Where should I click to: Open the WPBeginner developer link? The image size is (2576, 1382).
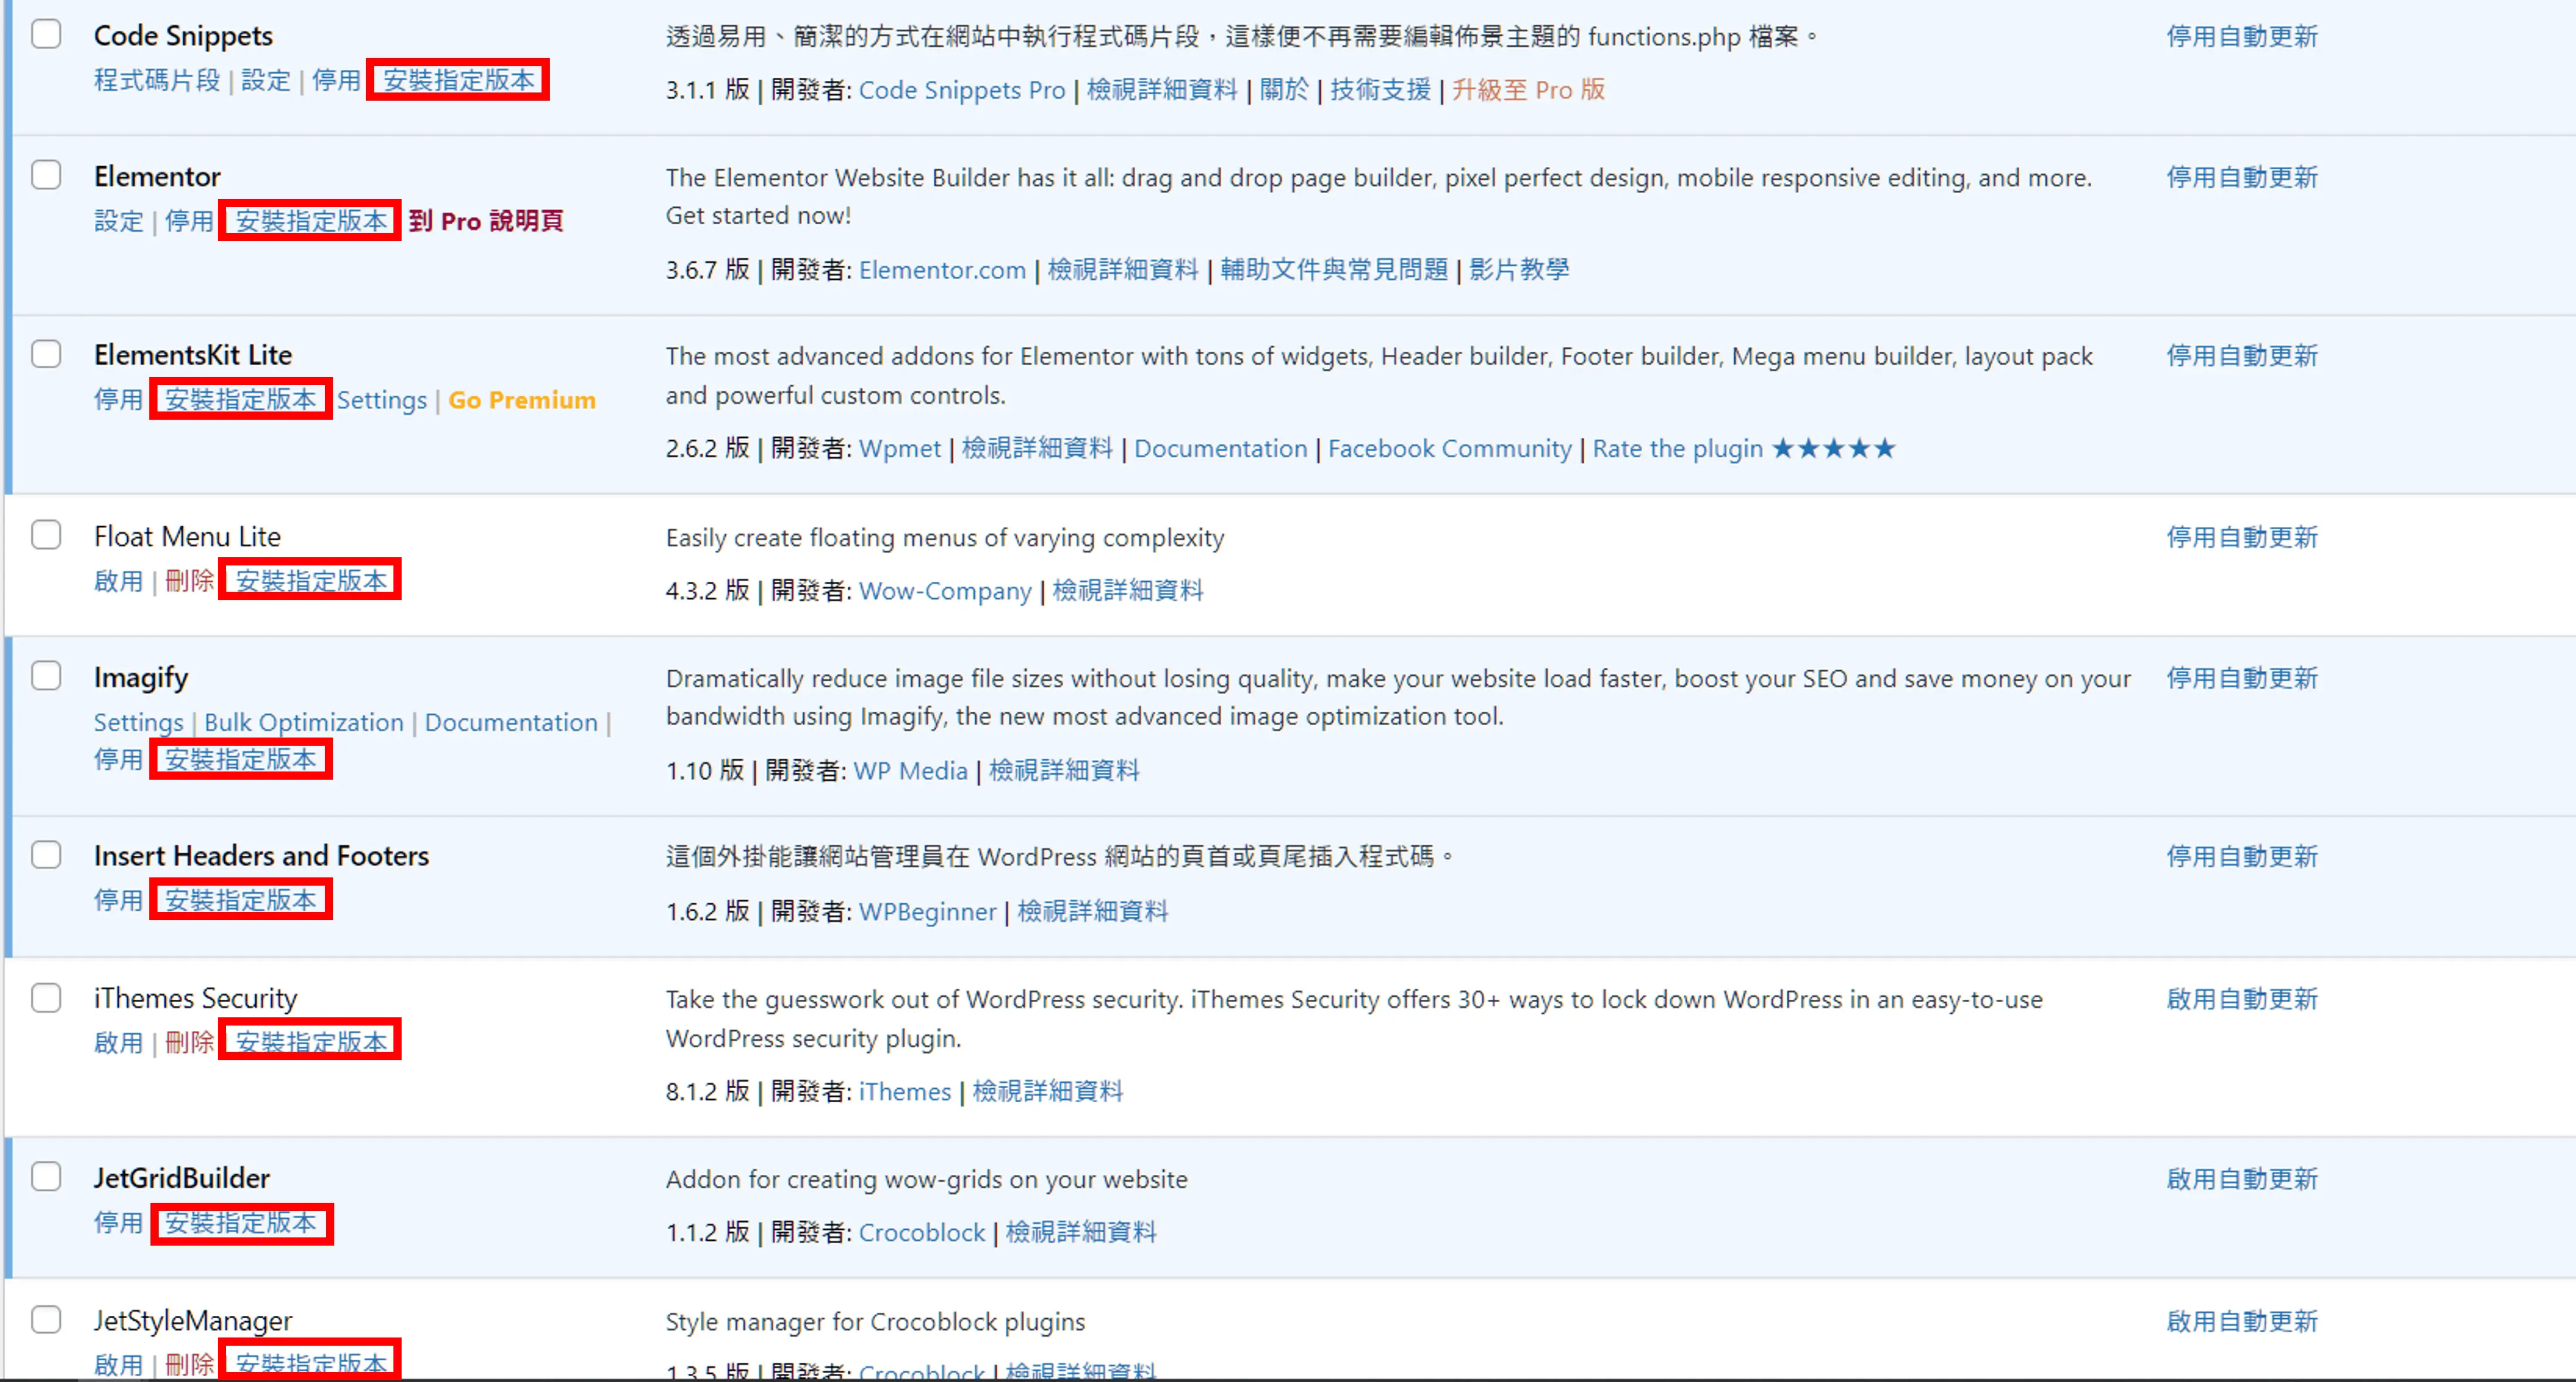928,912
